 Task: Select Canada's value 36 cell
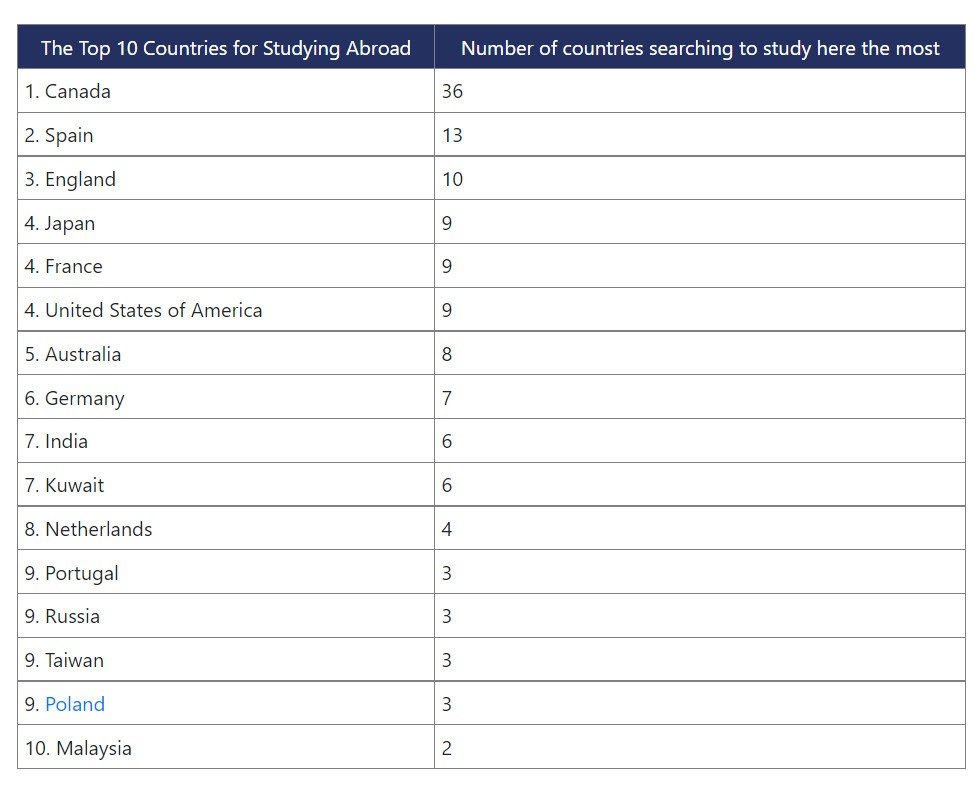(700, 91)
